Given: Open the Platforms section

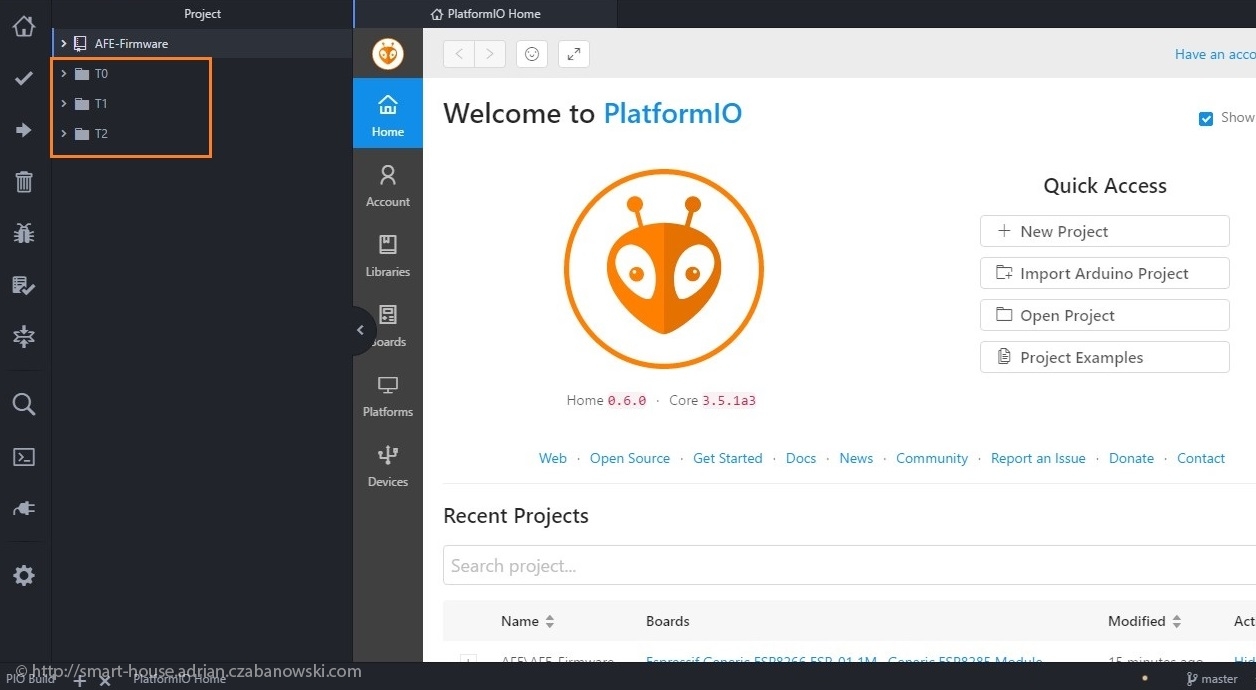Looking at the screenshot, I should [388, 396].
